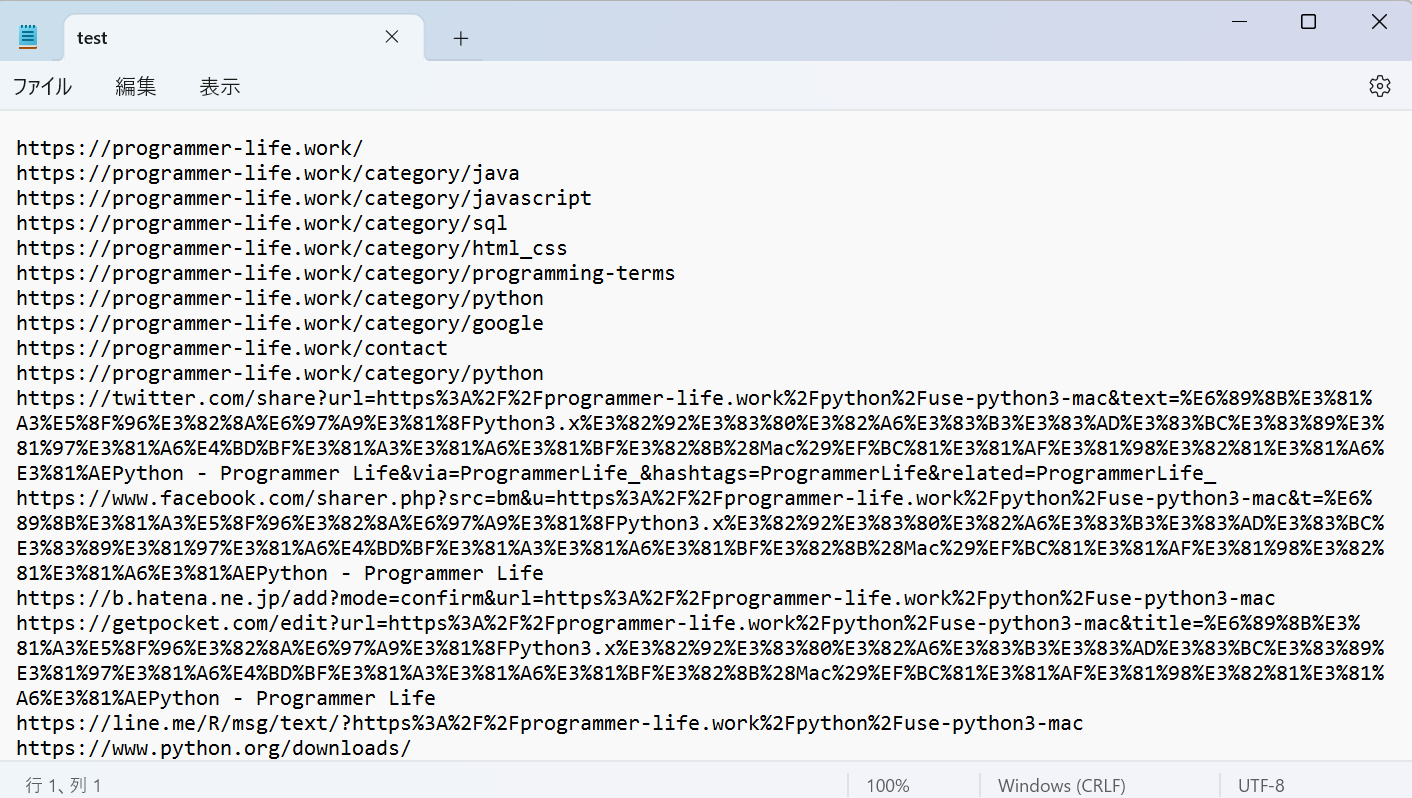Click the "行 1、列 1" cursor position indicator
The width and height of the screenshot is (1412, 798).
coord(63,786)
